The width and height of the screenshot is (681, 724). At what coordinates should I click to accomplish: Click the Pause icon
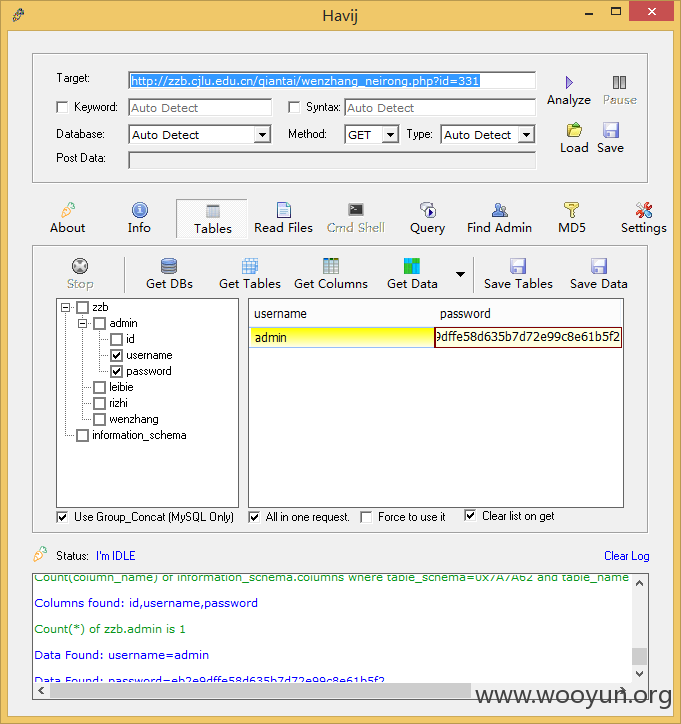click(619, 83)
